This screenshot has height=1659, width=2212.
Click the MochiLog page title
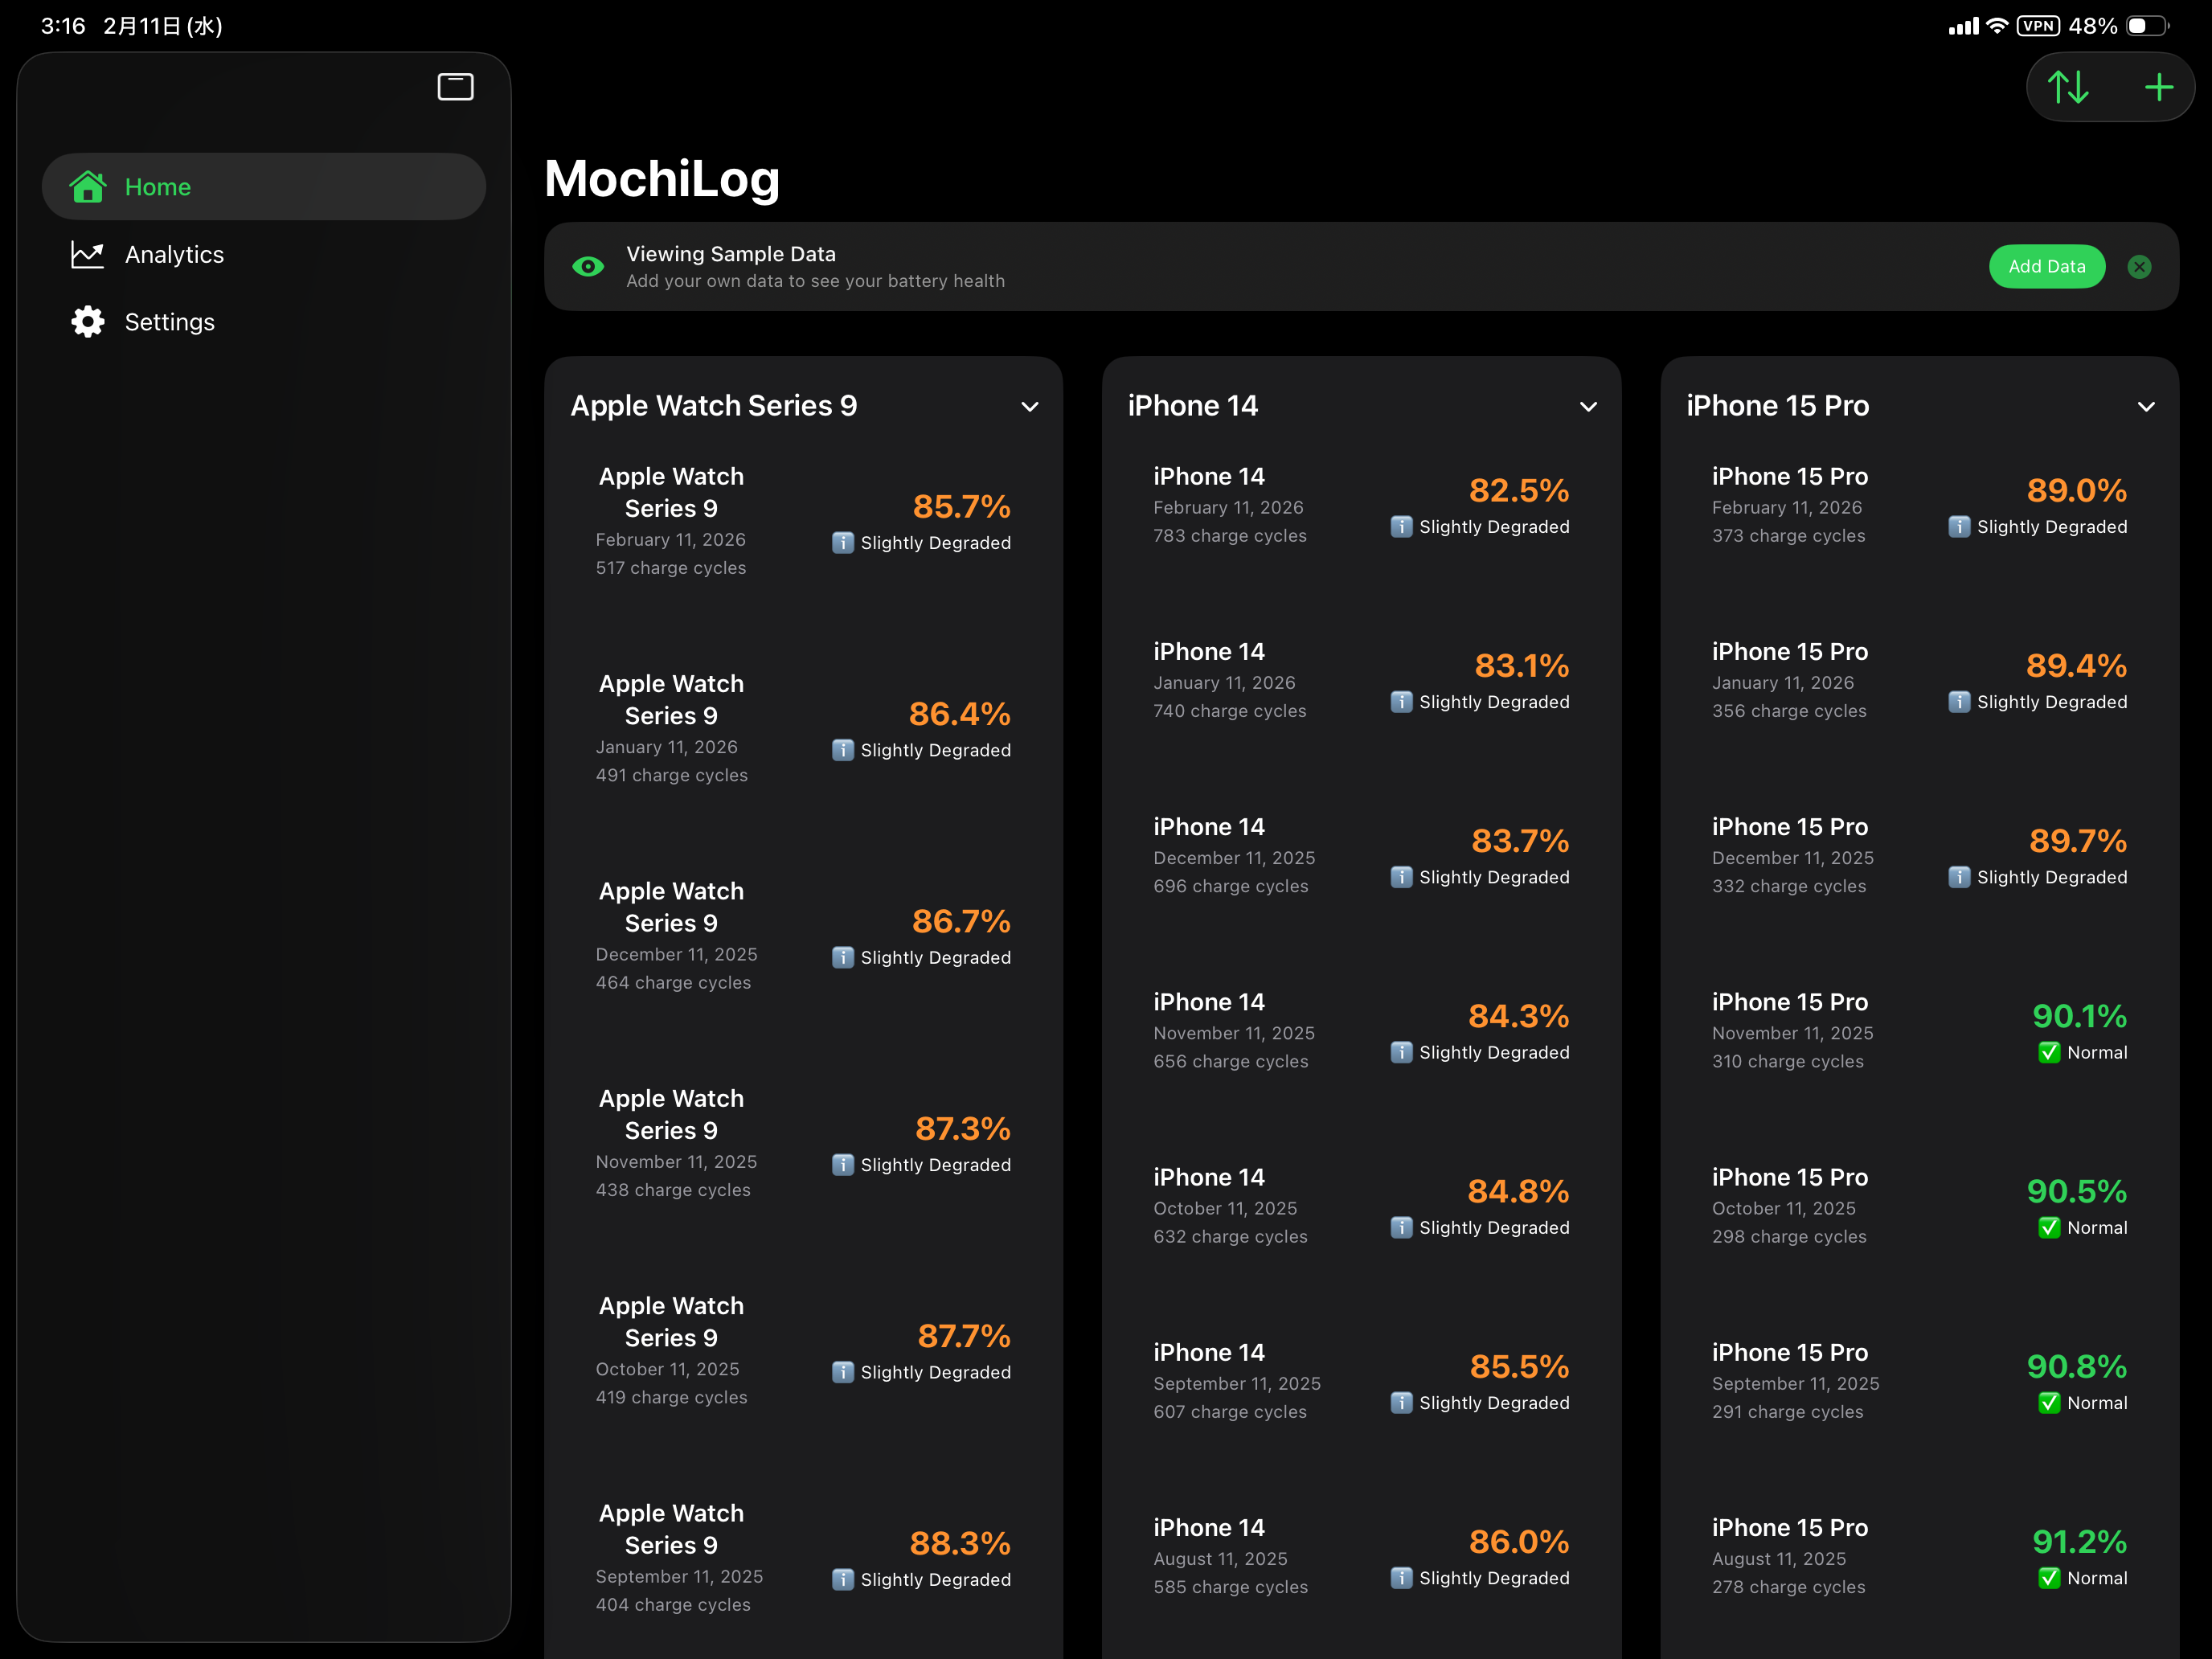point(662,180)
